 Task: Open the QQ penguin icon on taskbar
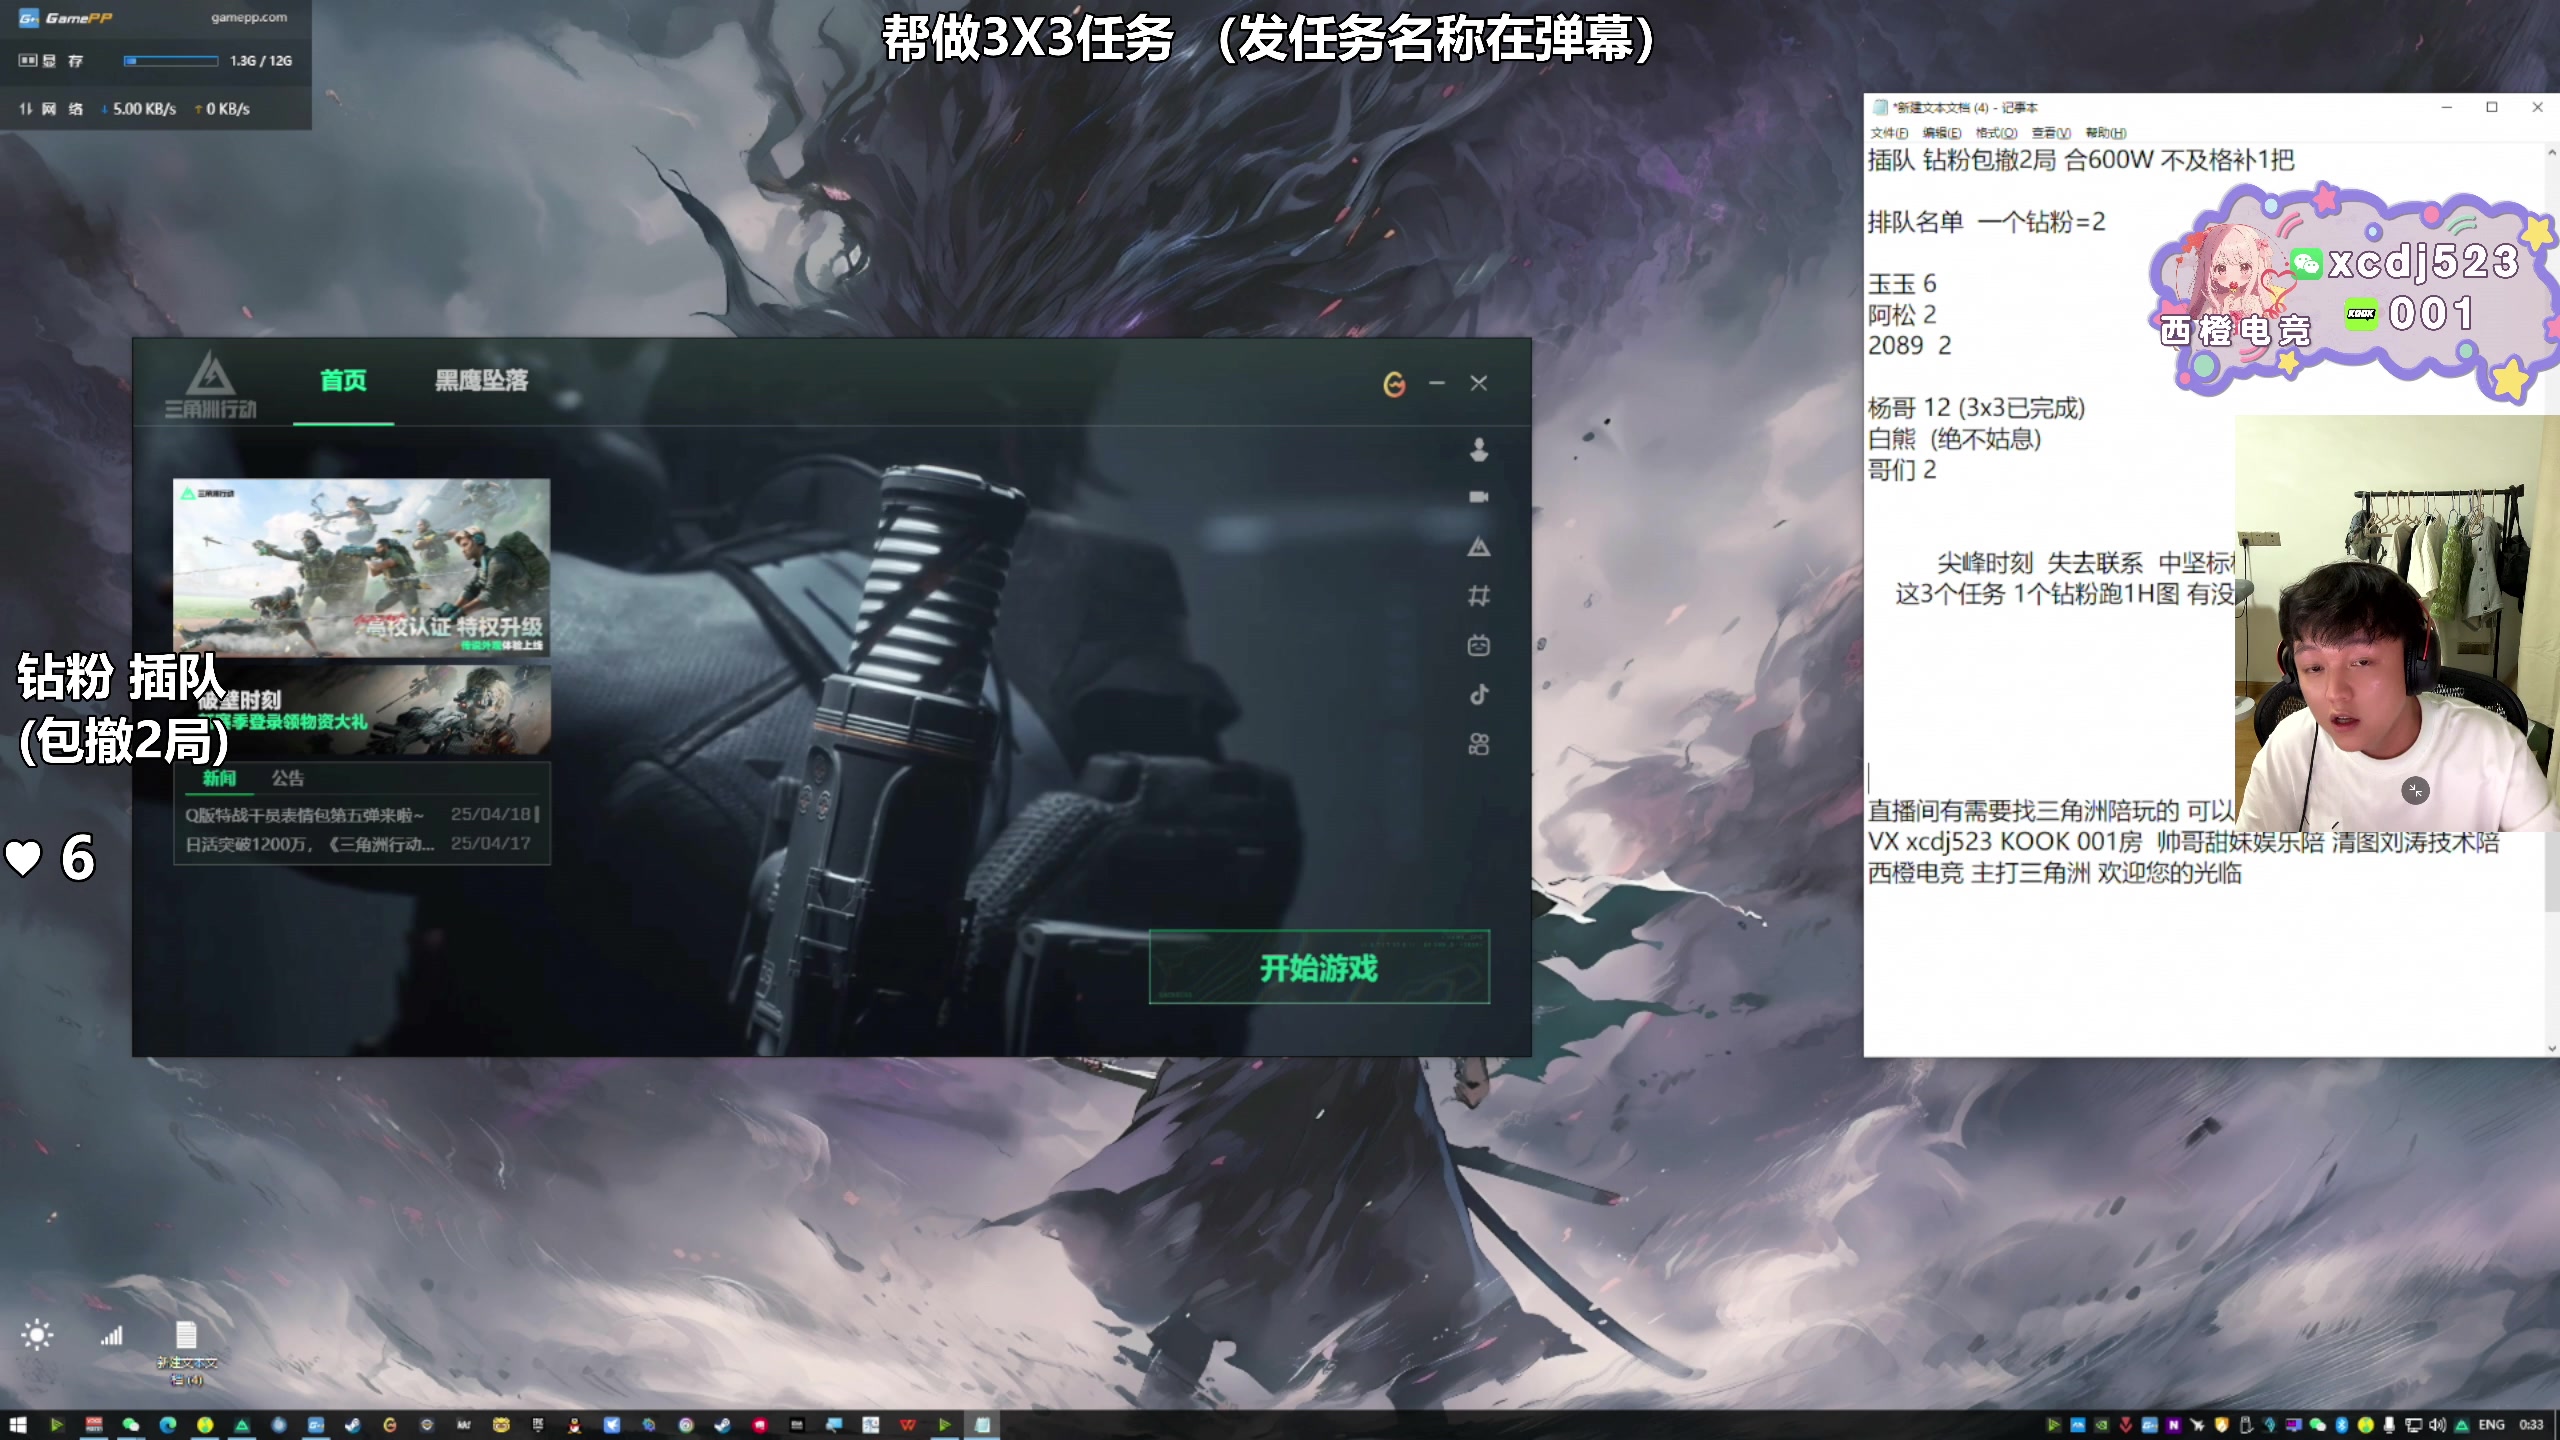click(x=574, y=1425)
